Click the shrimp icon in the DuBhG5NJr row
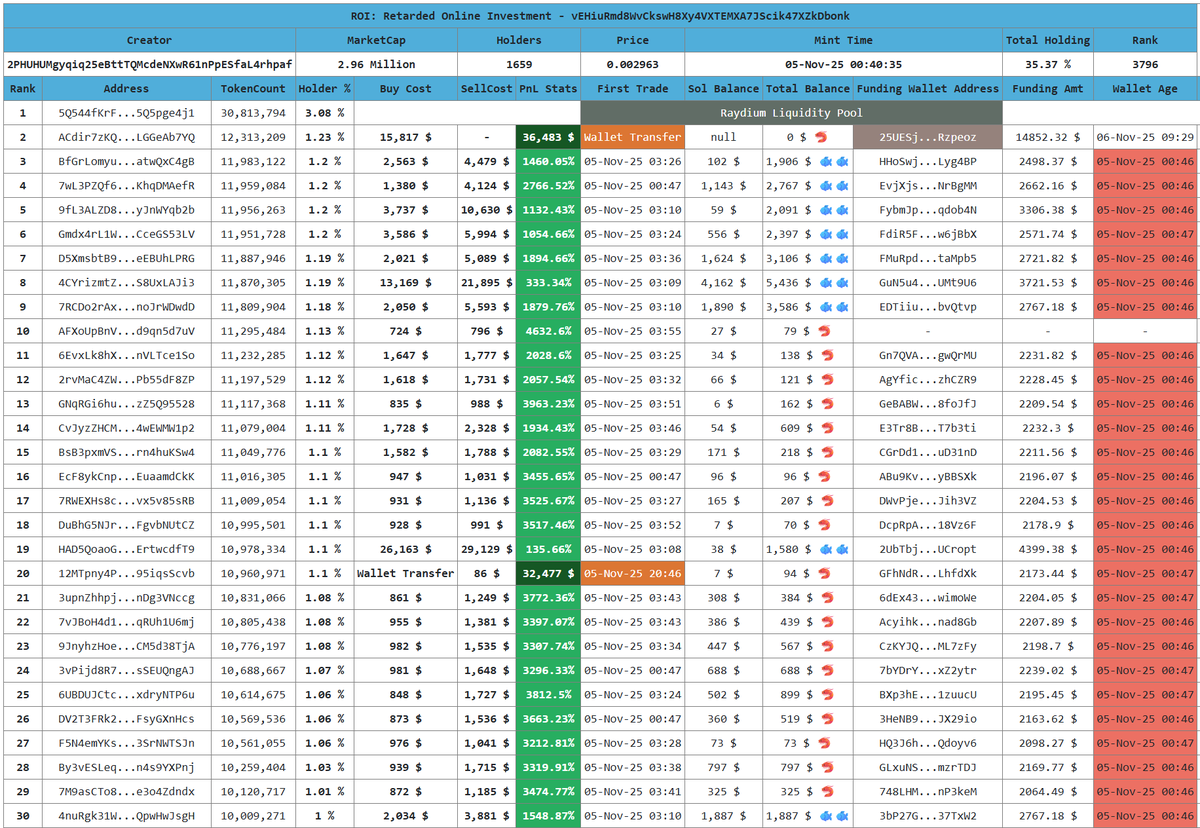 [x=825, y=525]
